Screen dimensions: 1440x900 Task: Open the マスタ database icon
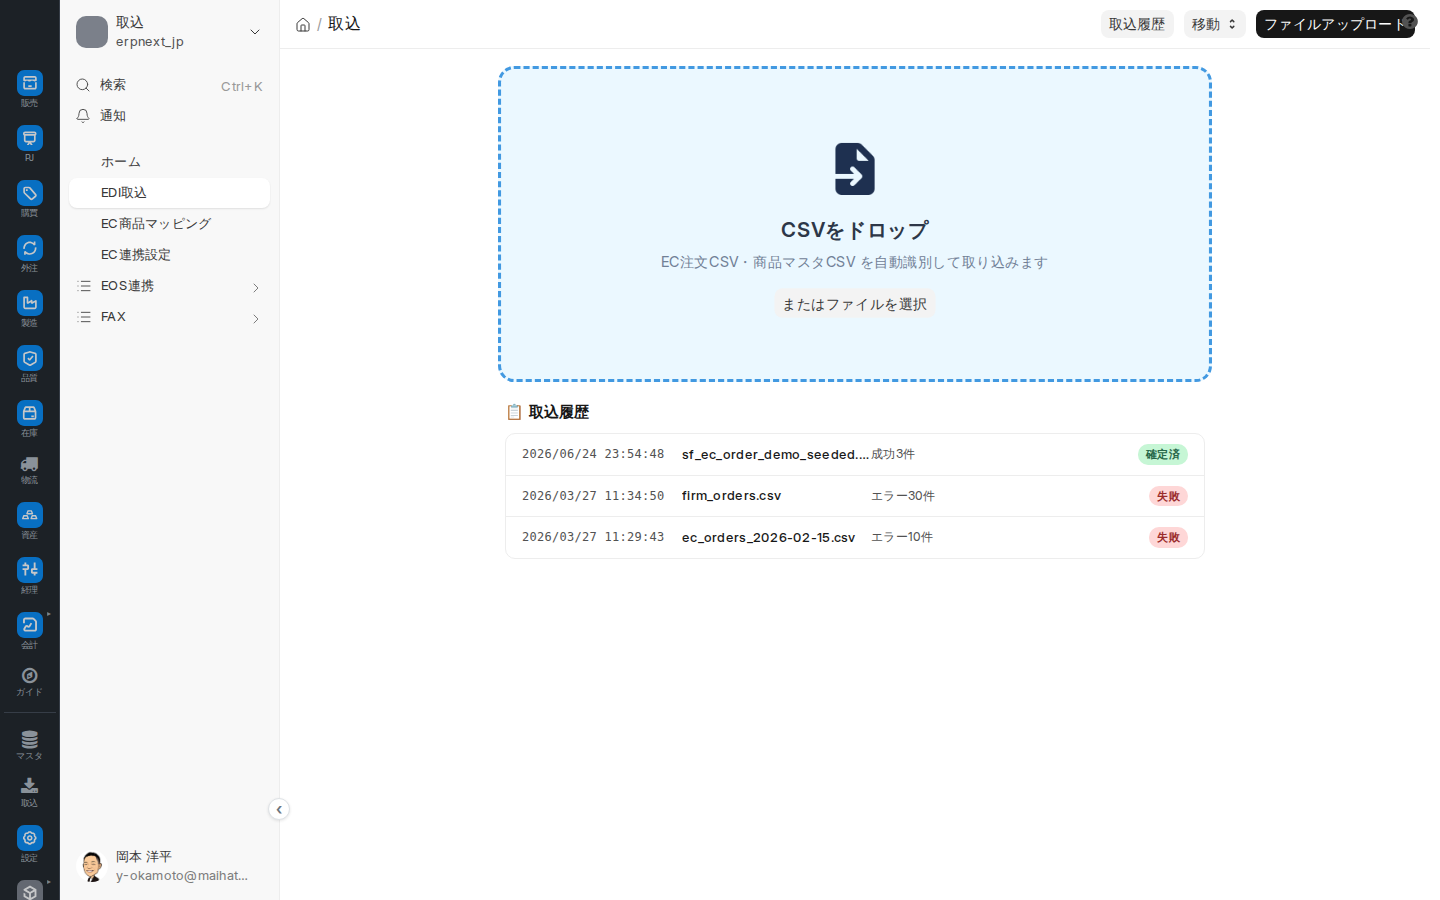coord(30,740)
